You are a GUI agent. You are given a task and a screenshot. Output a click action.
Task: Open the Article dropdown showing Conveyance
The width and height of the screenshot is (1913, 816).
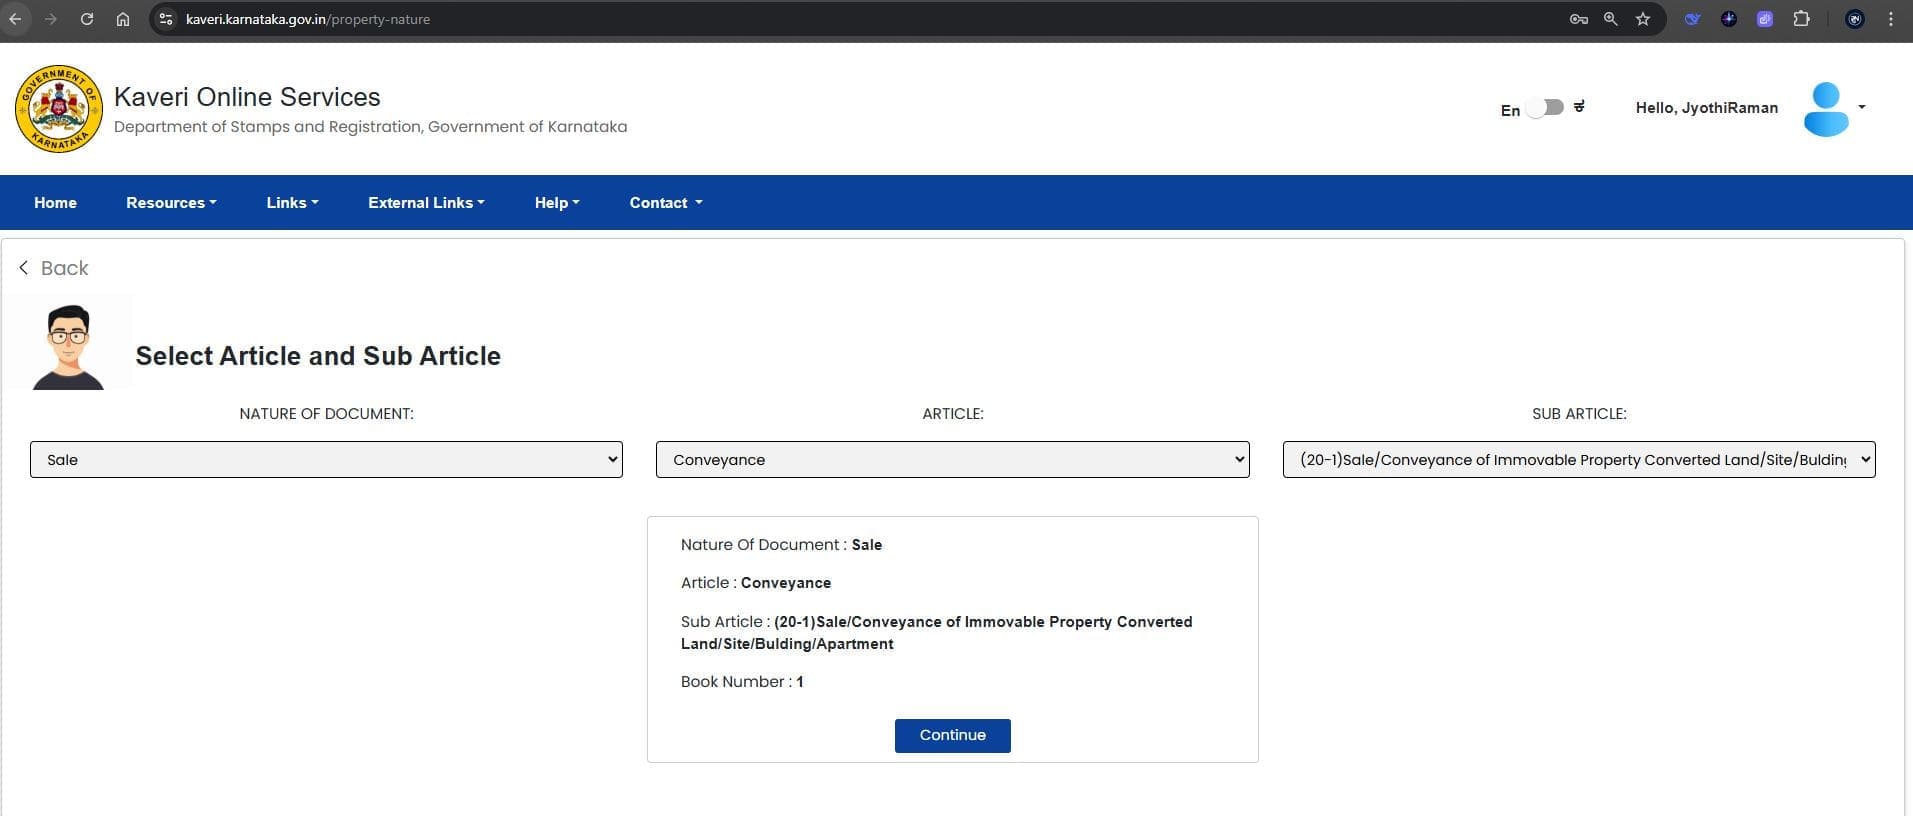tap(952, 460)
